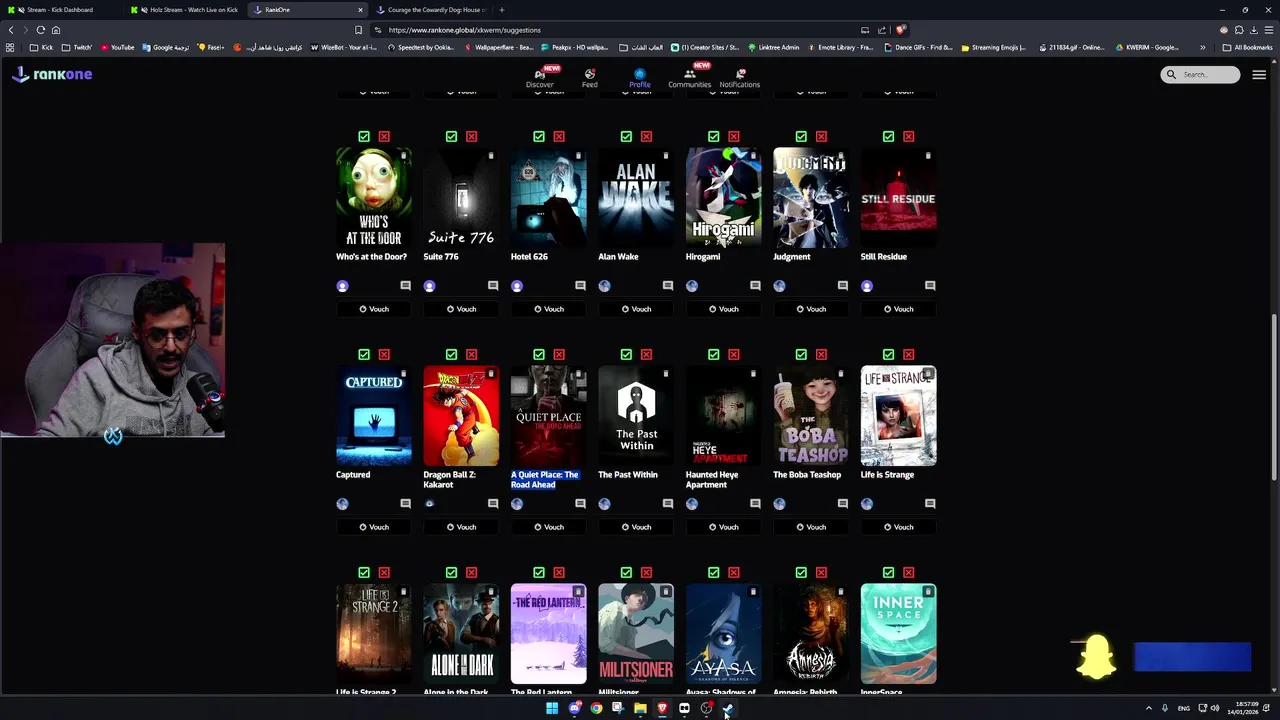Reject the Alan Wake suggestion
Viewport: 1280px width, 720px height.
coord(646,136)
